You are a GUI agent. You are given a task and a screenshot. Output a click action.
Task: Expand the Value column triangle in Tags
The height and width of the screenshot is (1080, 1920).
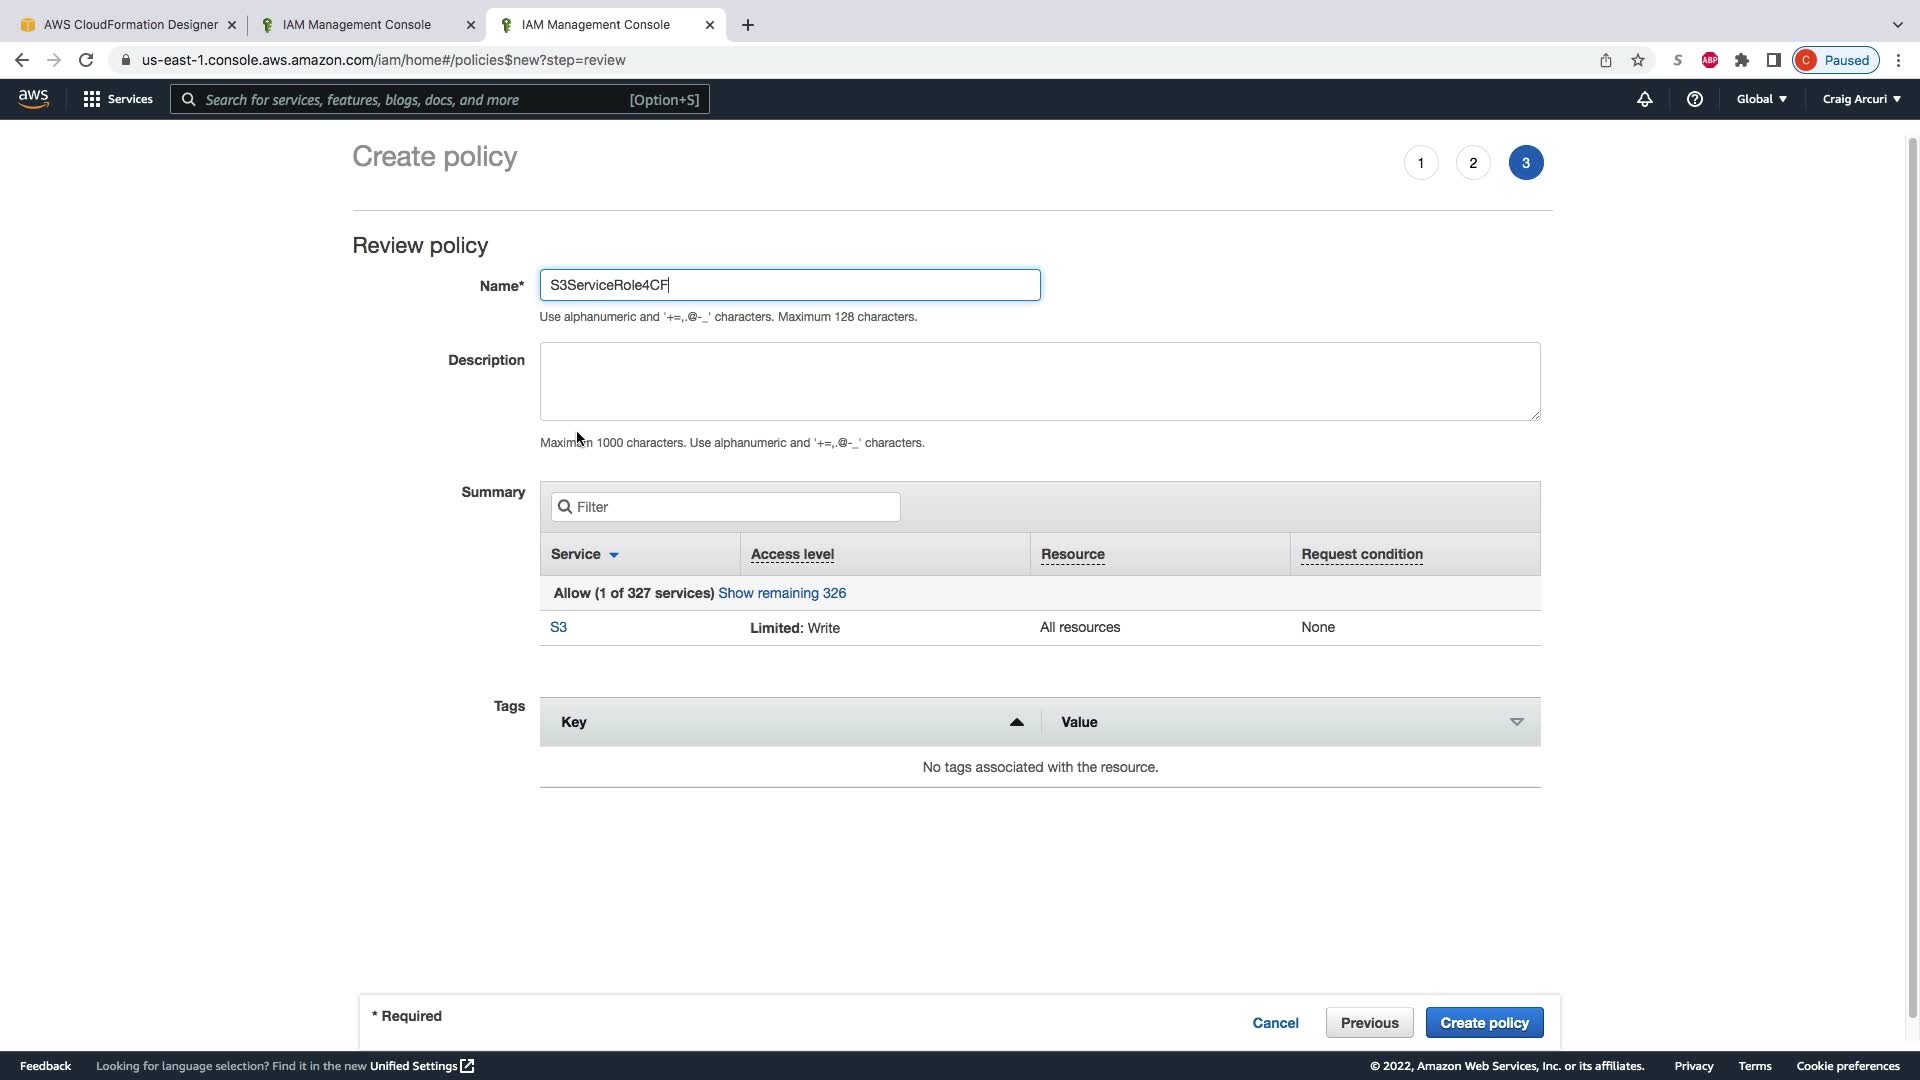1516,722
